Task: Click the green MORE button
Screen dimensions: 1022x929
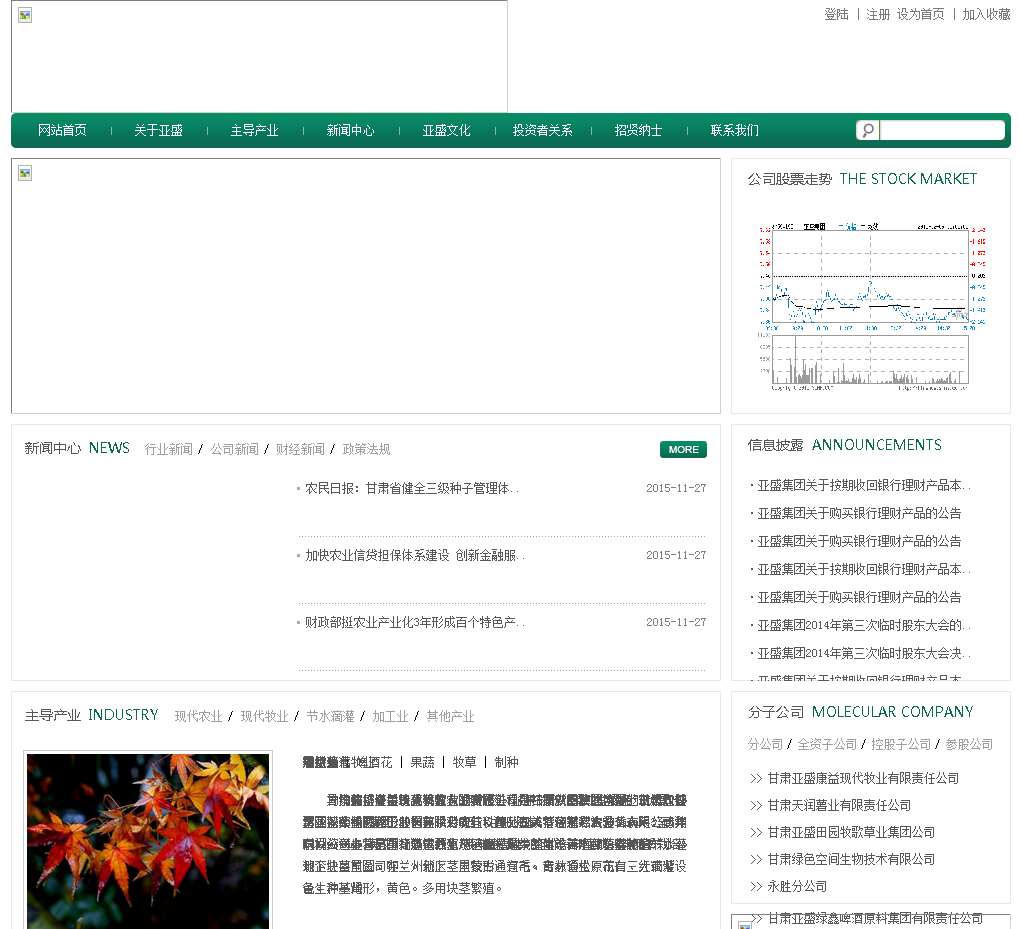Action: coord(683,449)
